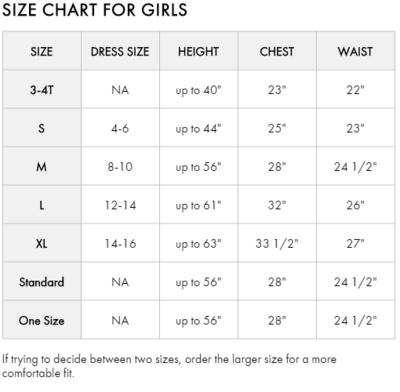Screen dimensions: 400x392
Task: Click the Standard size row label
Action: point(42,282)
